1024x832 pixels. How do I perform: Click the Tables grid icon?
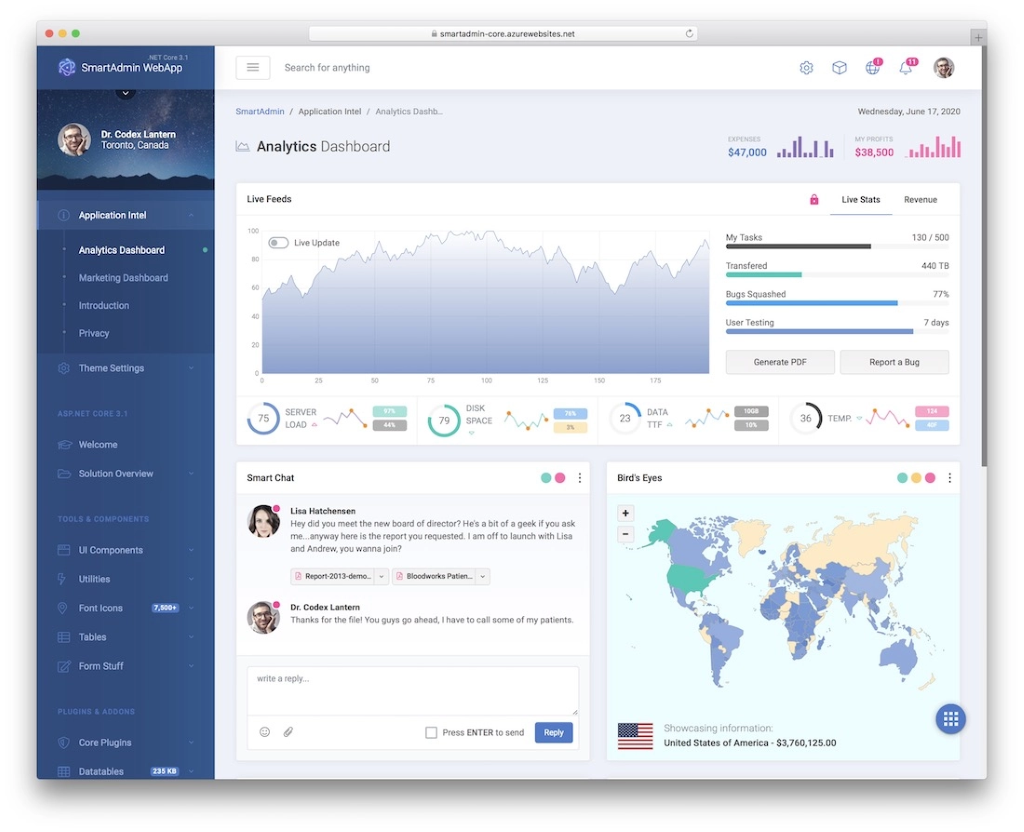[64, 637]
